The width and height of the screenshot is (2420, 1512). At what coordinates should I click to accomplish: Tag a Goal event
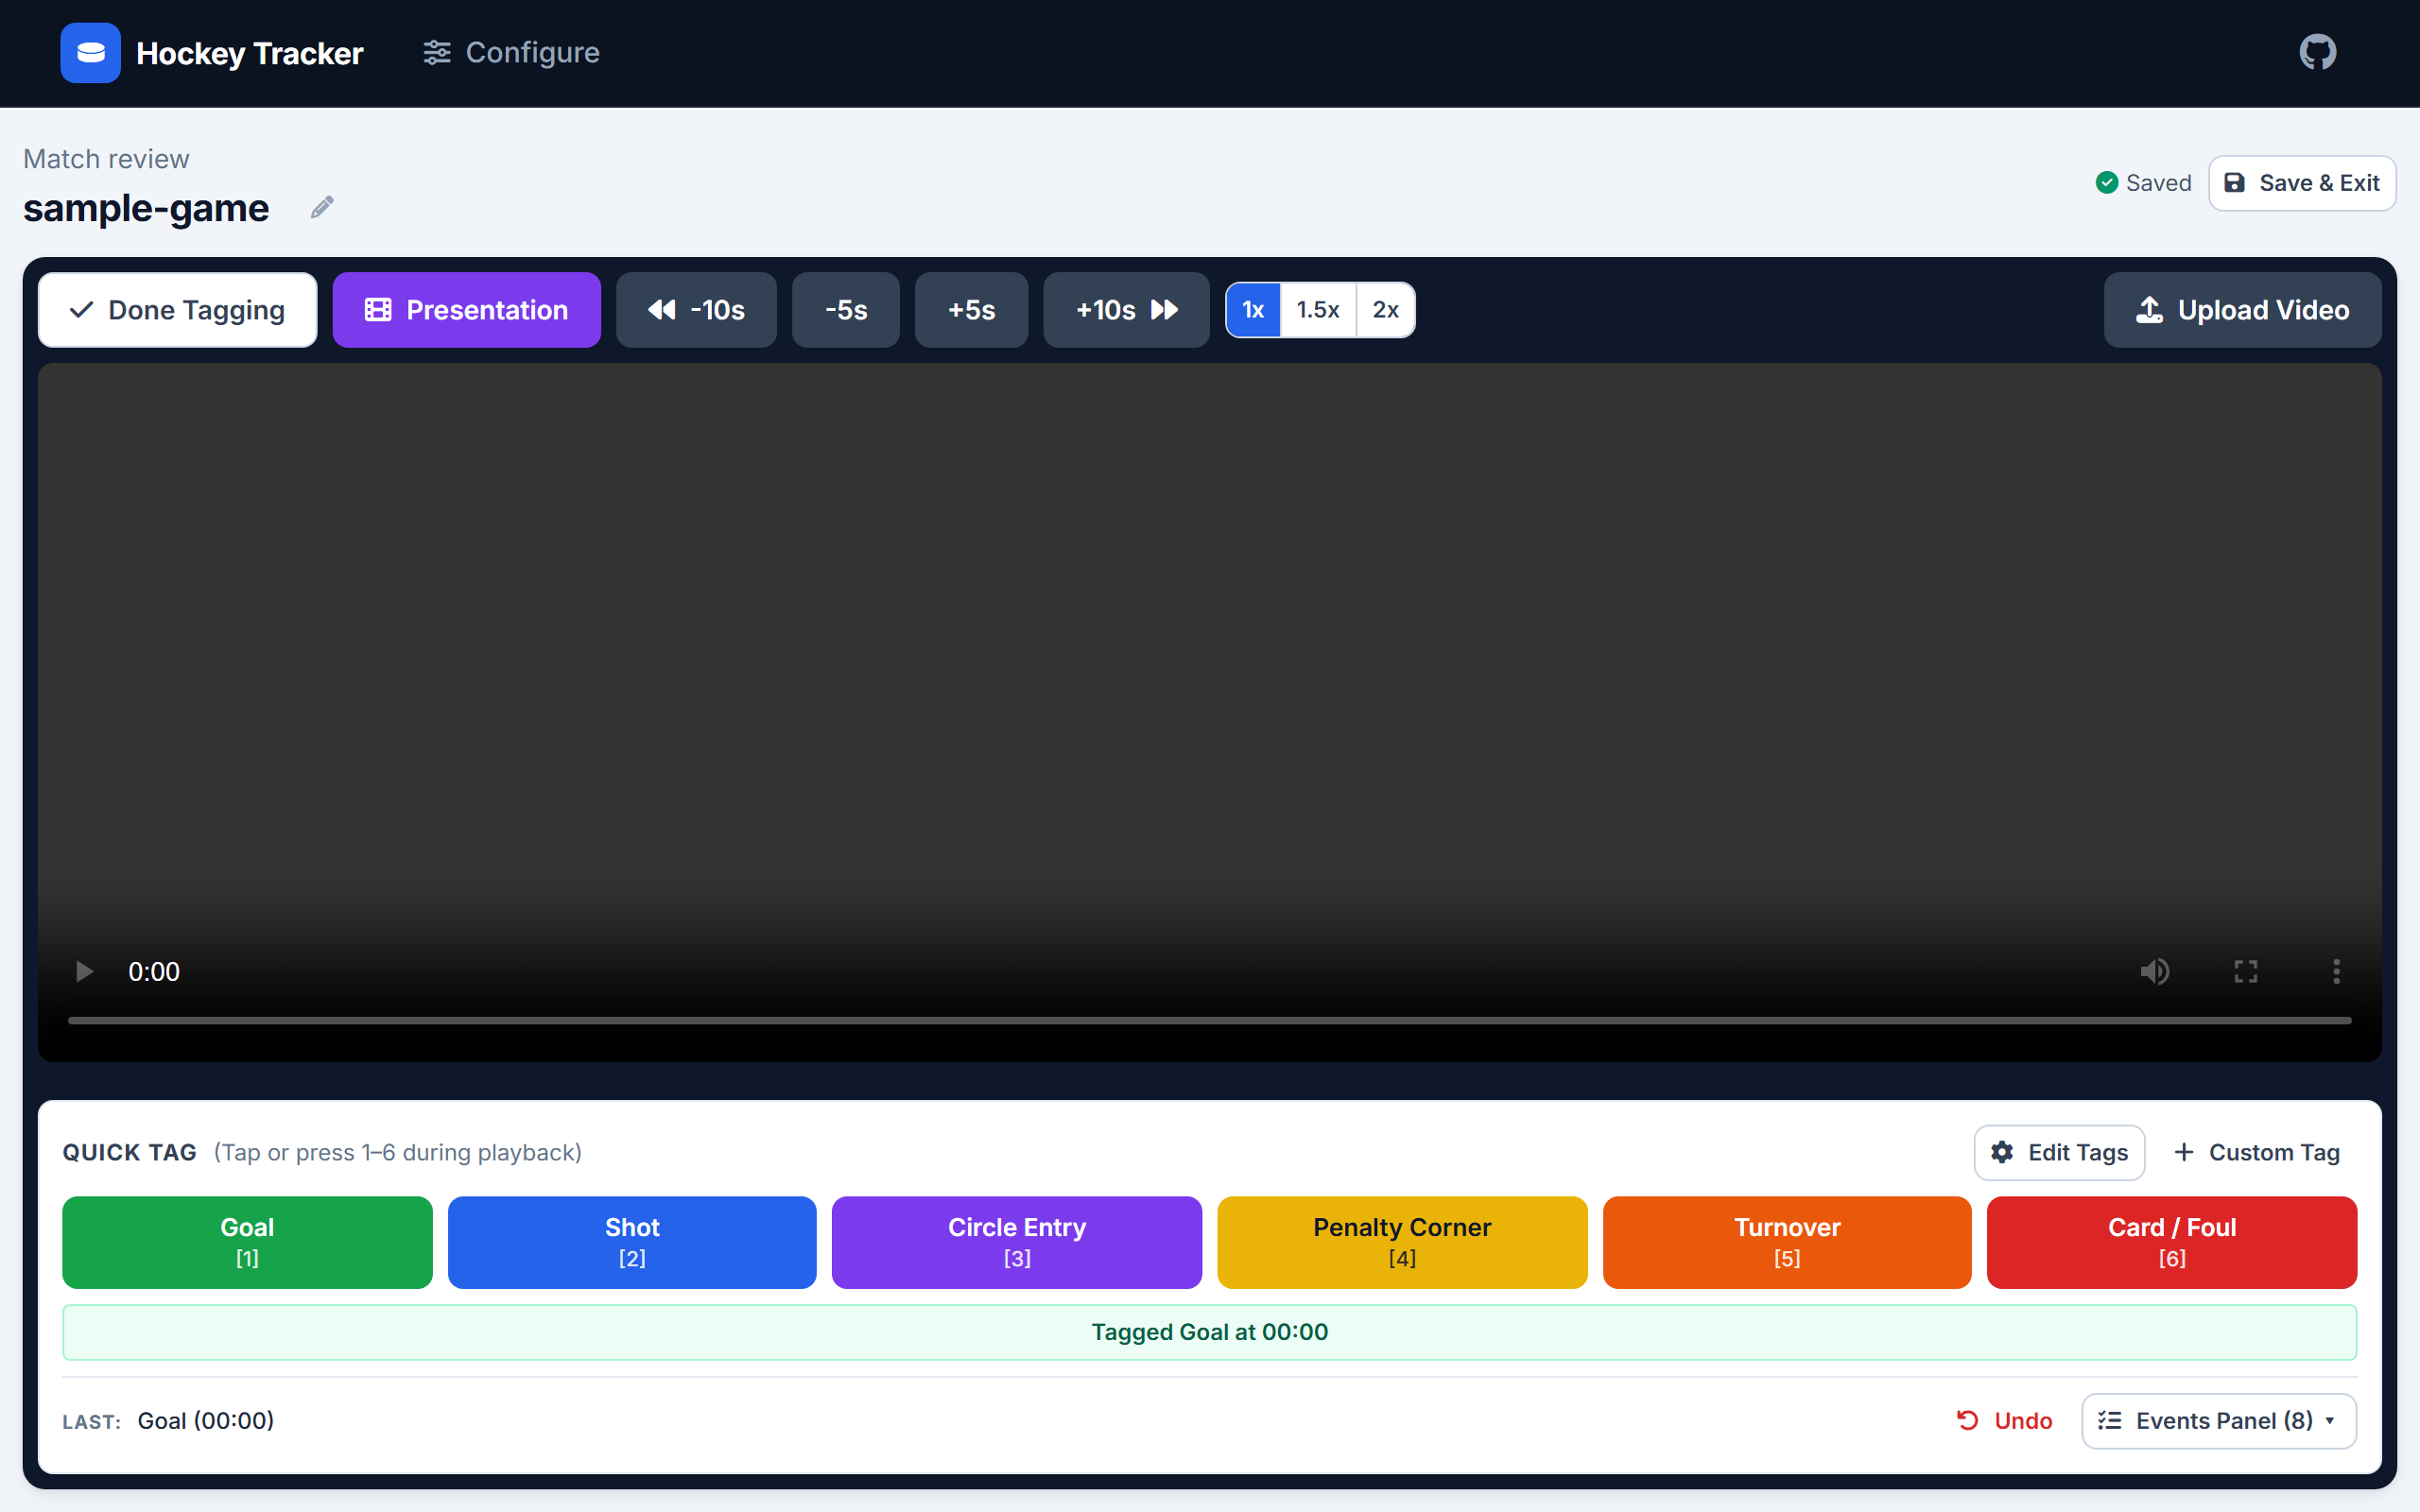click(247, 1242)
